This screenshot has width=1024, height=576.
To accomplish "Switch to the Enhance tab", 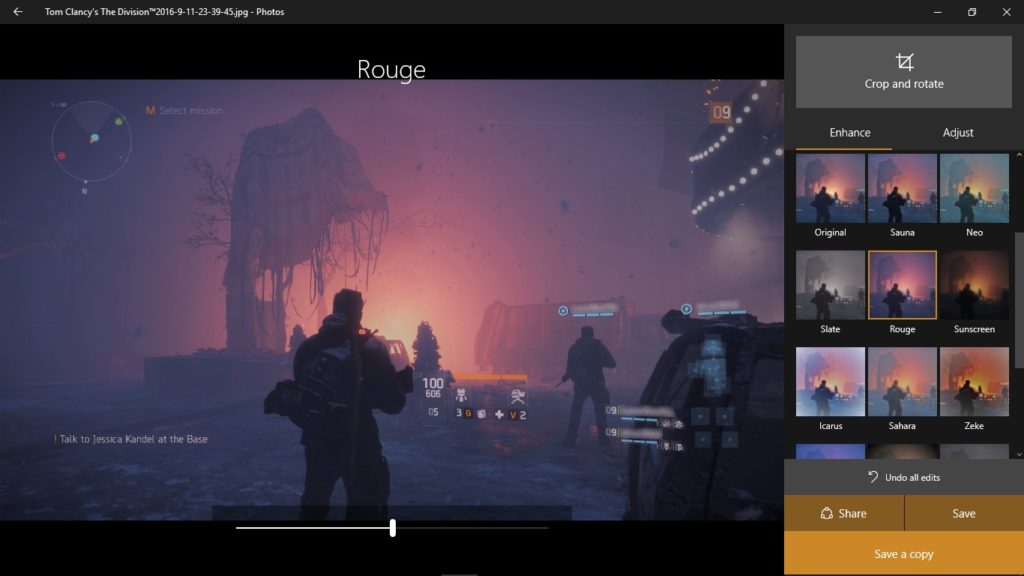I will (x=849, y=132).
